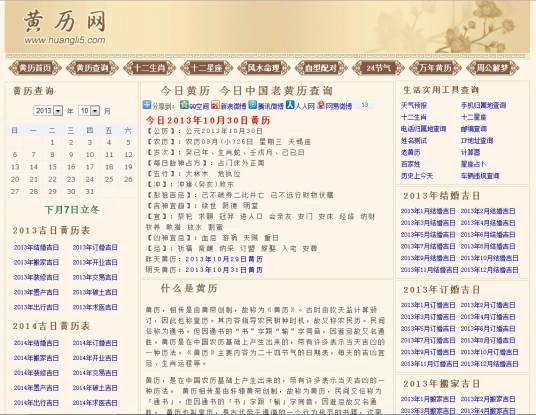The image size is (536, 415).
Task: Select day 30 in the calendar
Action: tap(71, 191)
